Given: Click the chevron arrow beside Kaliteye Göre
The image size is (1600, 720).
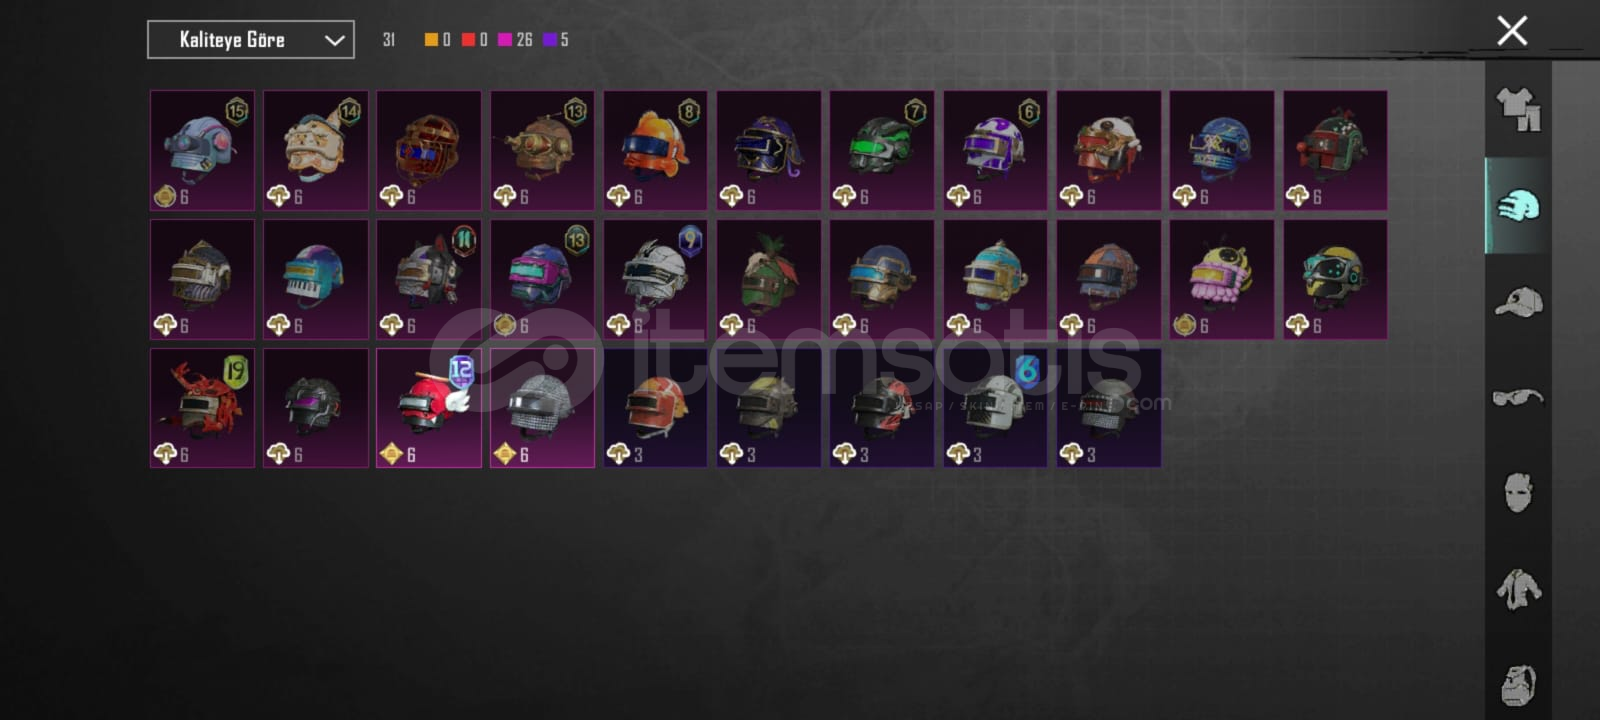Looking at the screenshot, I should pyautogui.click(x=334, y=40).
